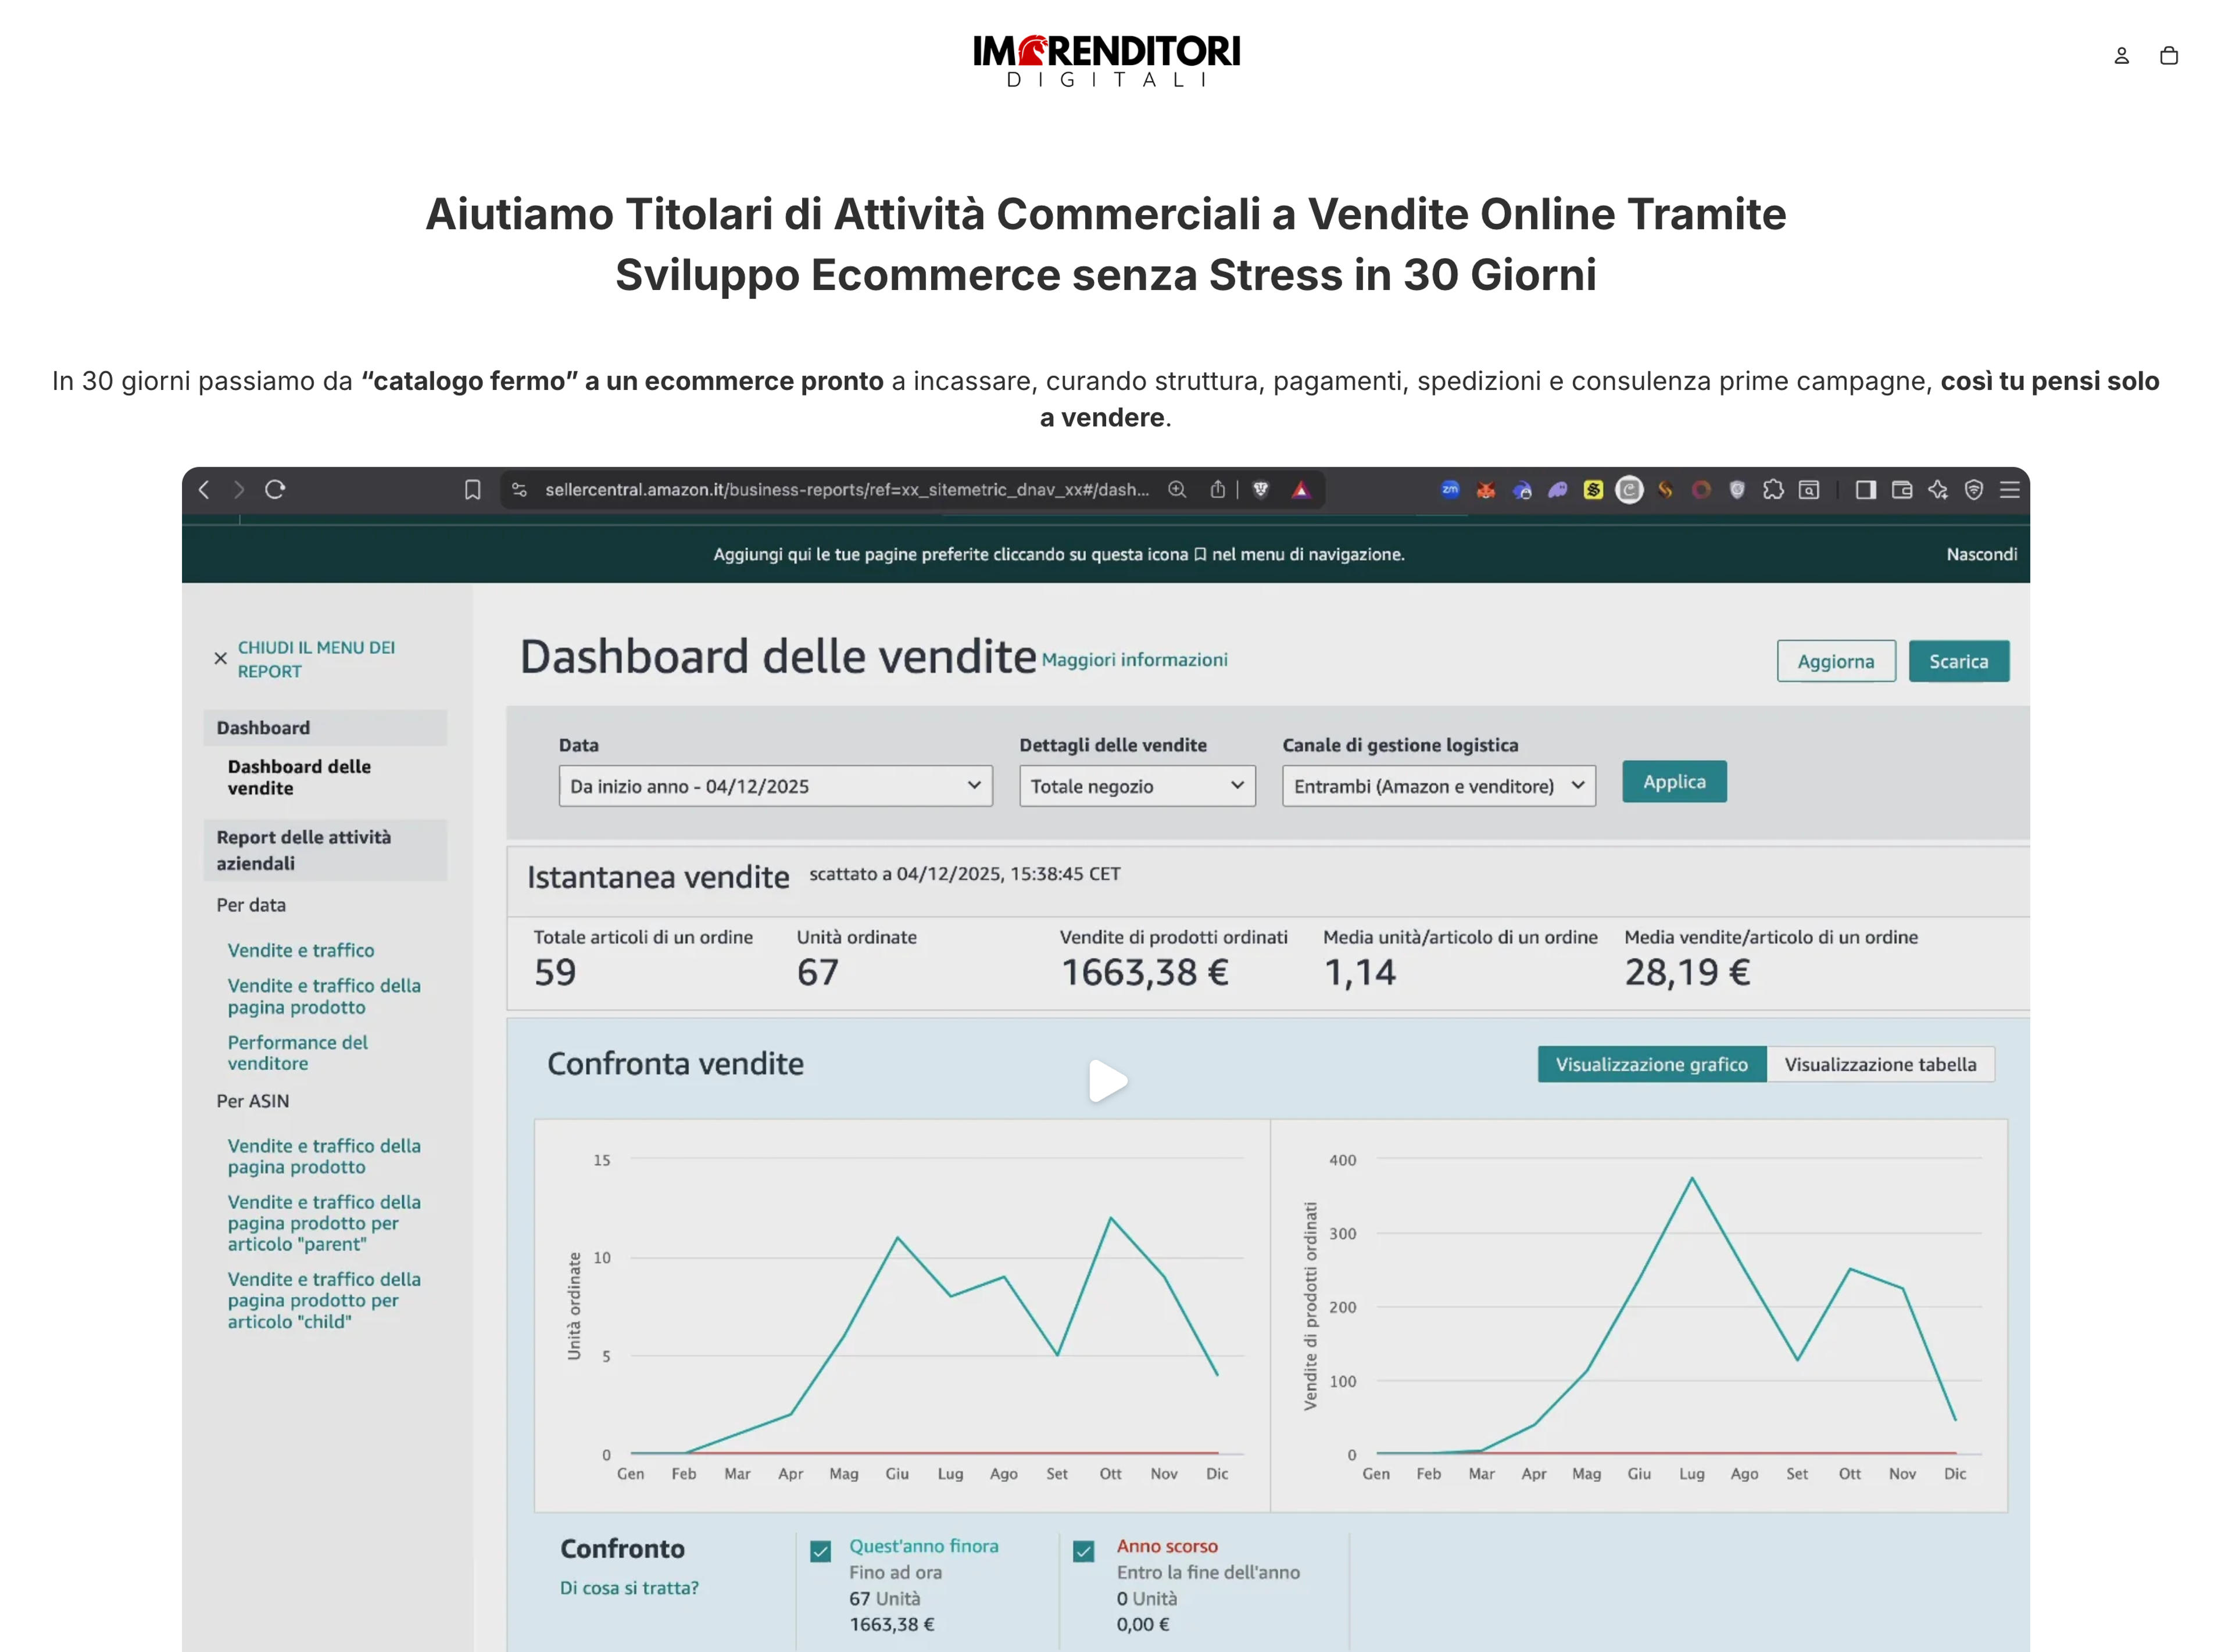Click the bookmark icon in address bar

click(x=473, y=489)
